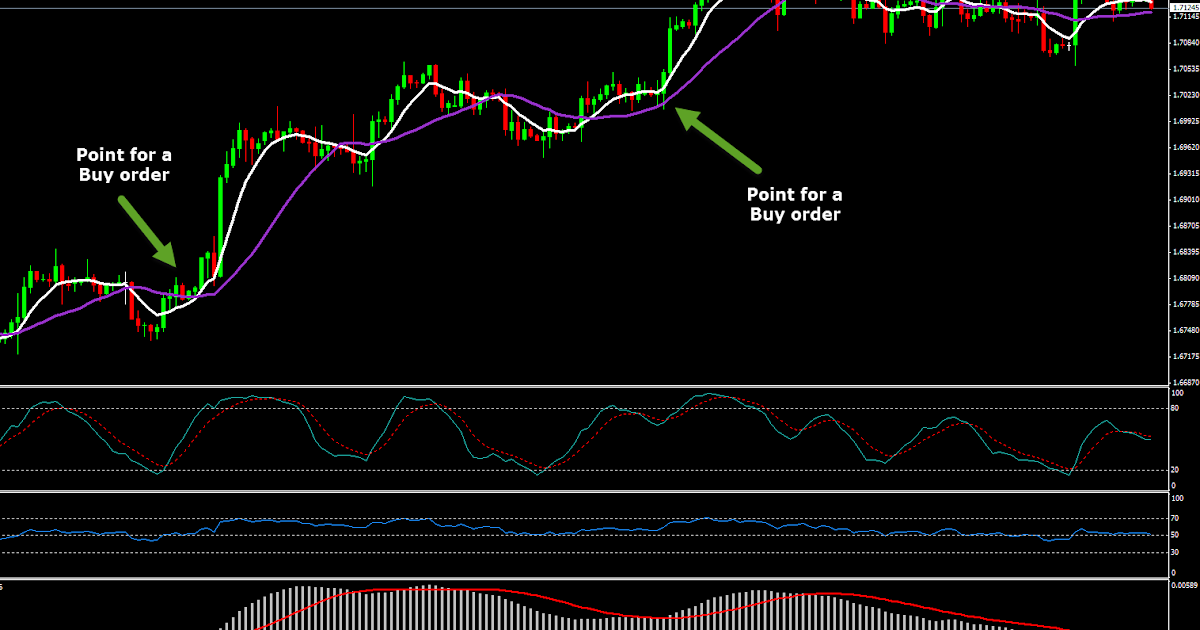This screenshot has height=630, width=1200.
Task: Click the 80 level label on Stochastic scale
Action: pyautogui.click(x=1177, y=408)
